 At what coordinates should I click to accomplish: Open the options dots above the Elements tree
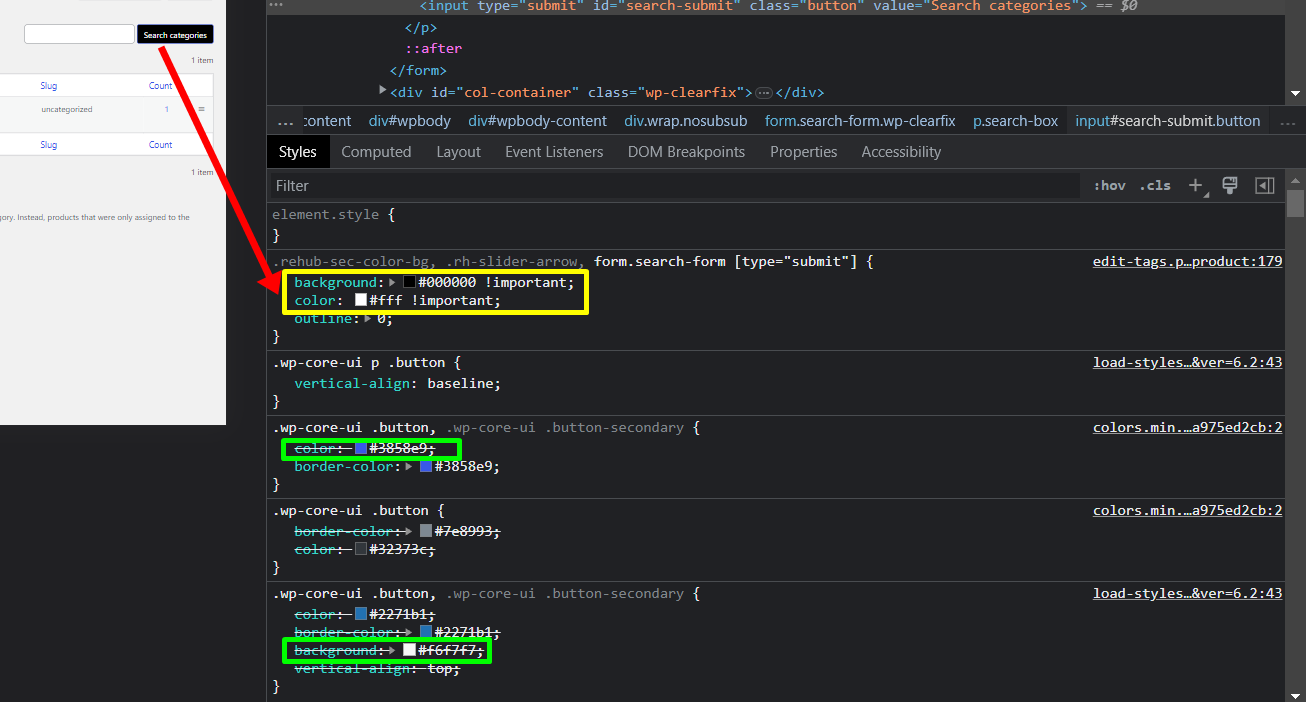[x=276, y=6]
